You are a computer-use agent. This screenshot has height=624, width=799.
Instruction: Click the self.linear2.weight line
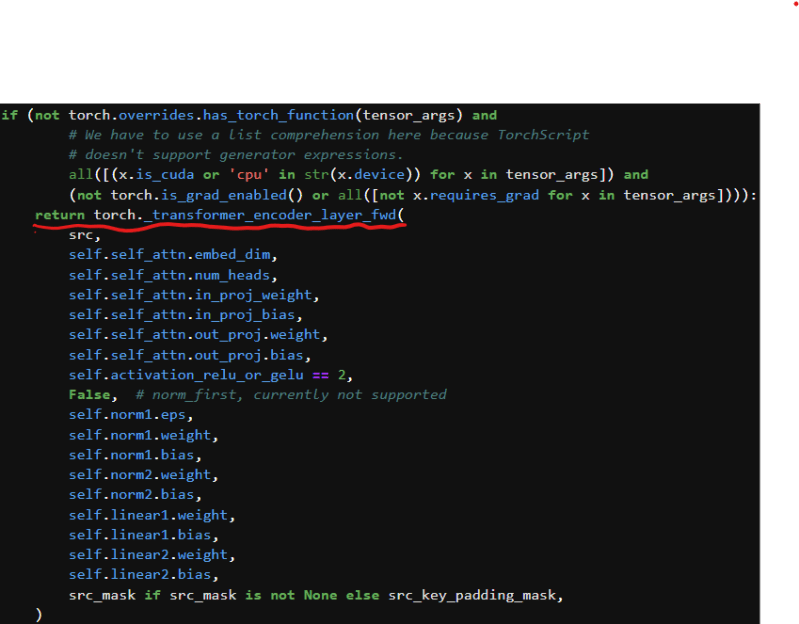pos(152,555)
